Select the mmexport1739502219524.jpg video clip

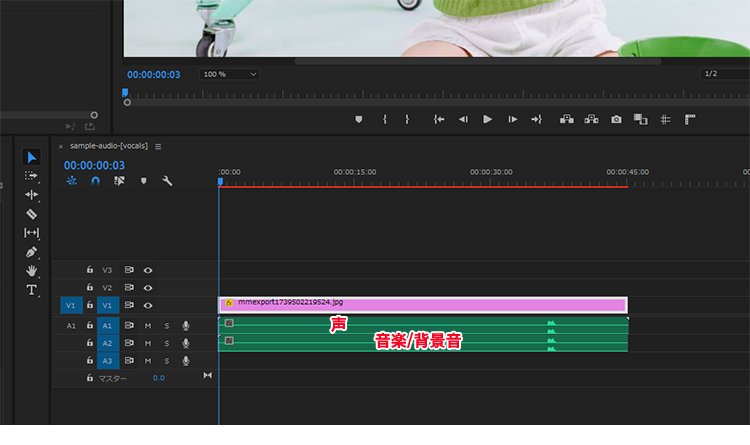pos(423,305)
